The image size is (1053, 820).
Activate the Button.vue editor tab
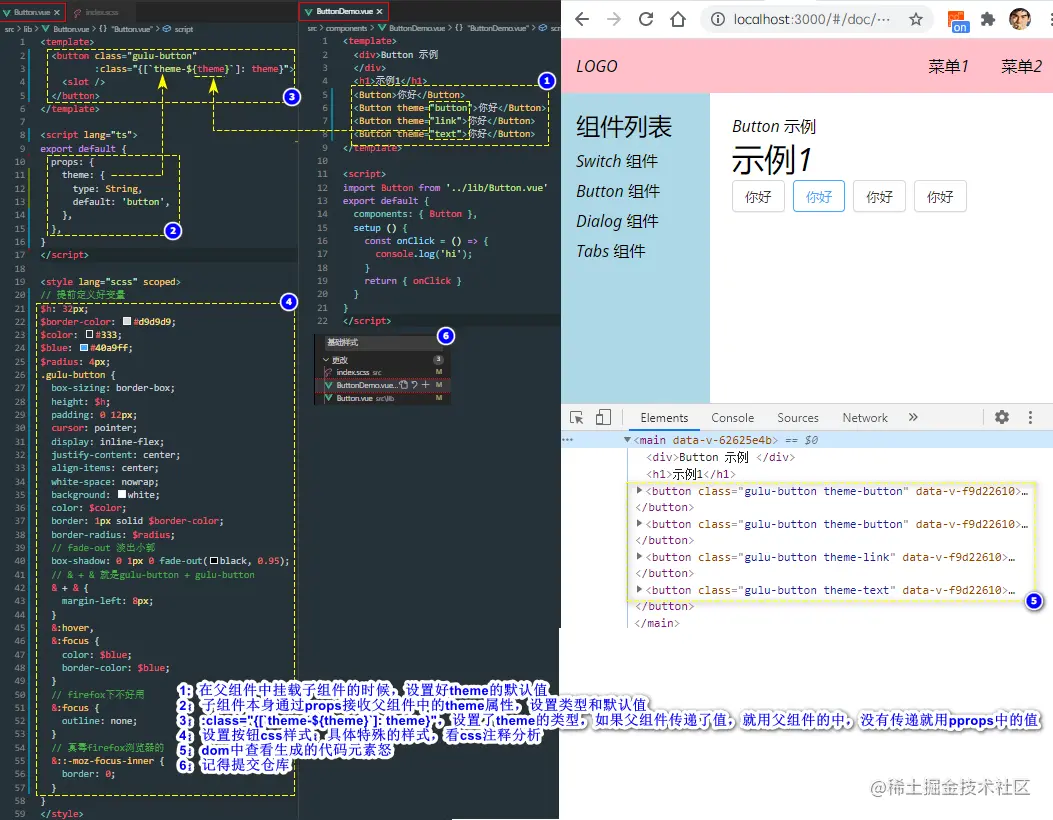(32, 12)
